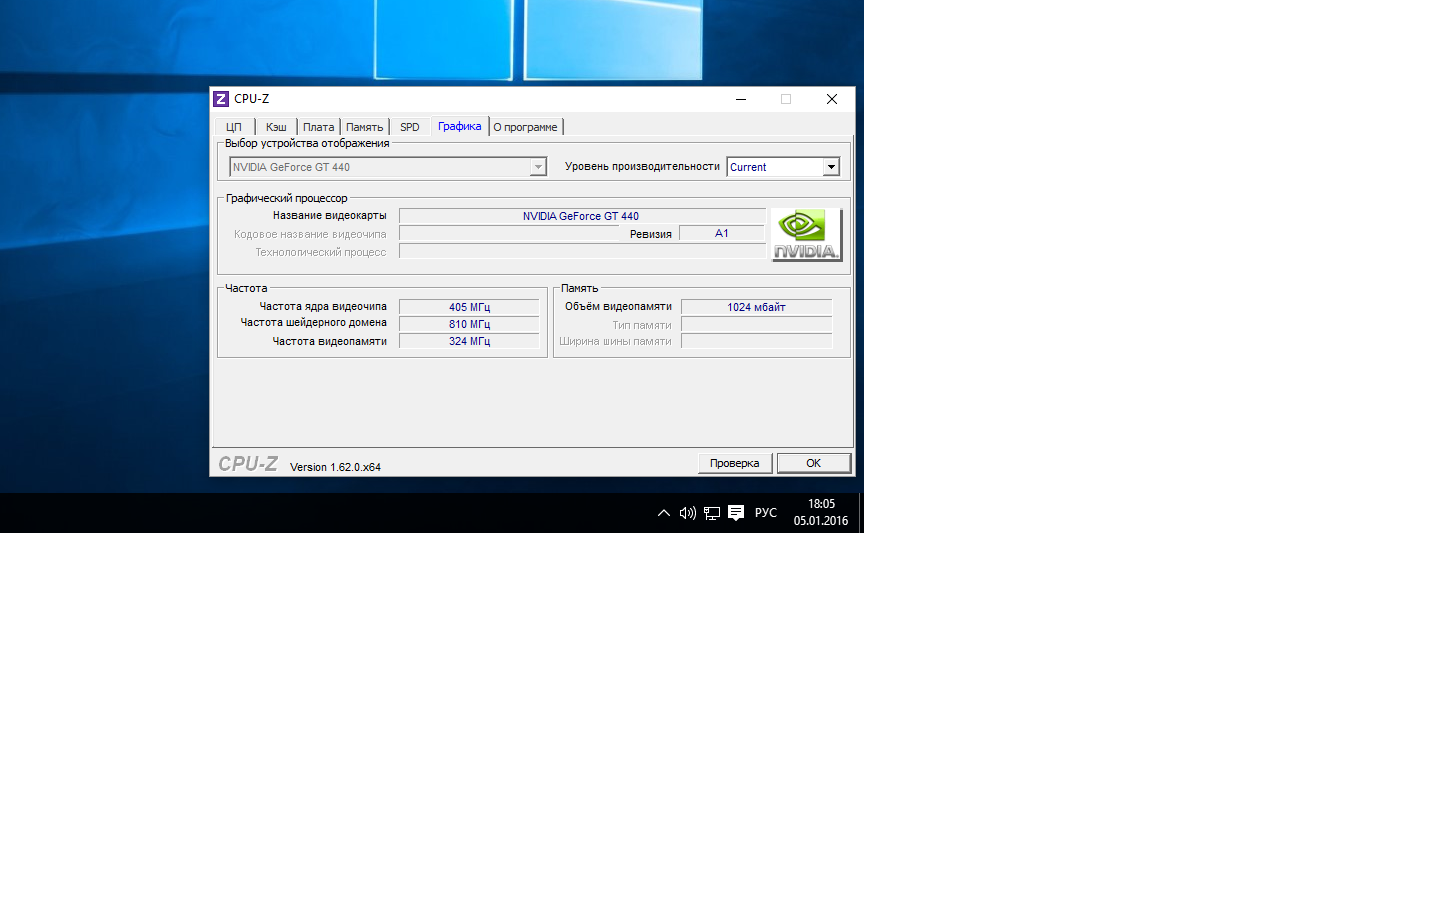
Task: Show hidden tray icons with the chevron
Action: pyautogui.click(x=663, y=513)
